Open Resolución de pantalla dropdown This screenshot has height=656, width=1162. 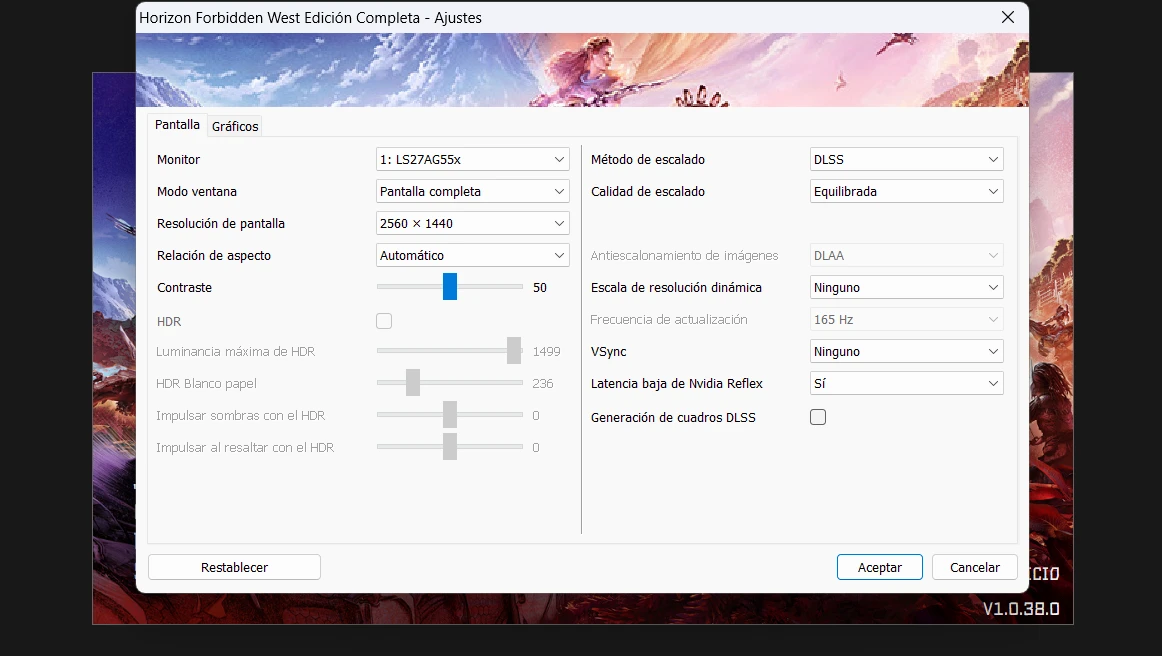(x=472, y=224)
